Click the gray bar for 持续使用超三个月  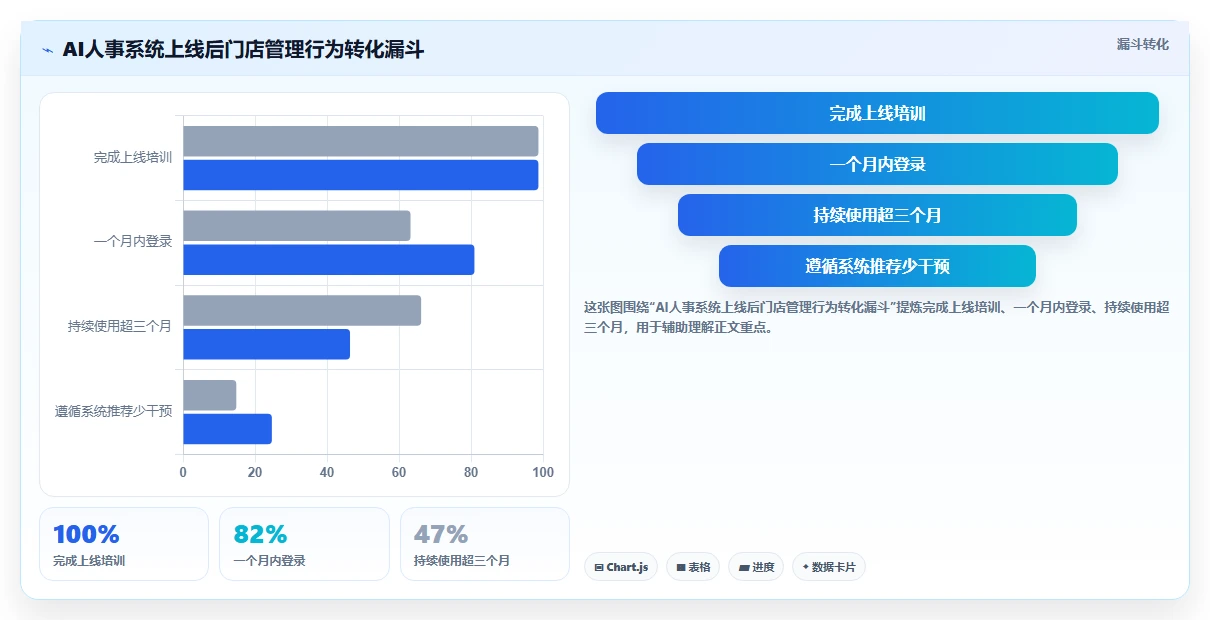[x=302, y=310]
